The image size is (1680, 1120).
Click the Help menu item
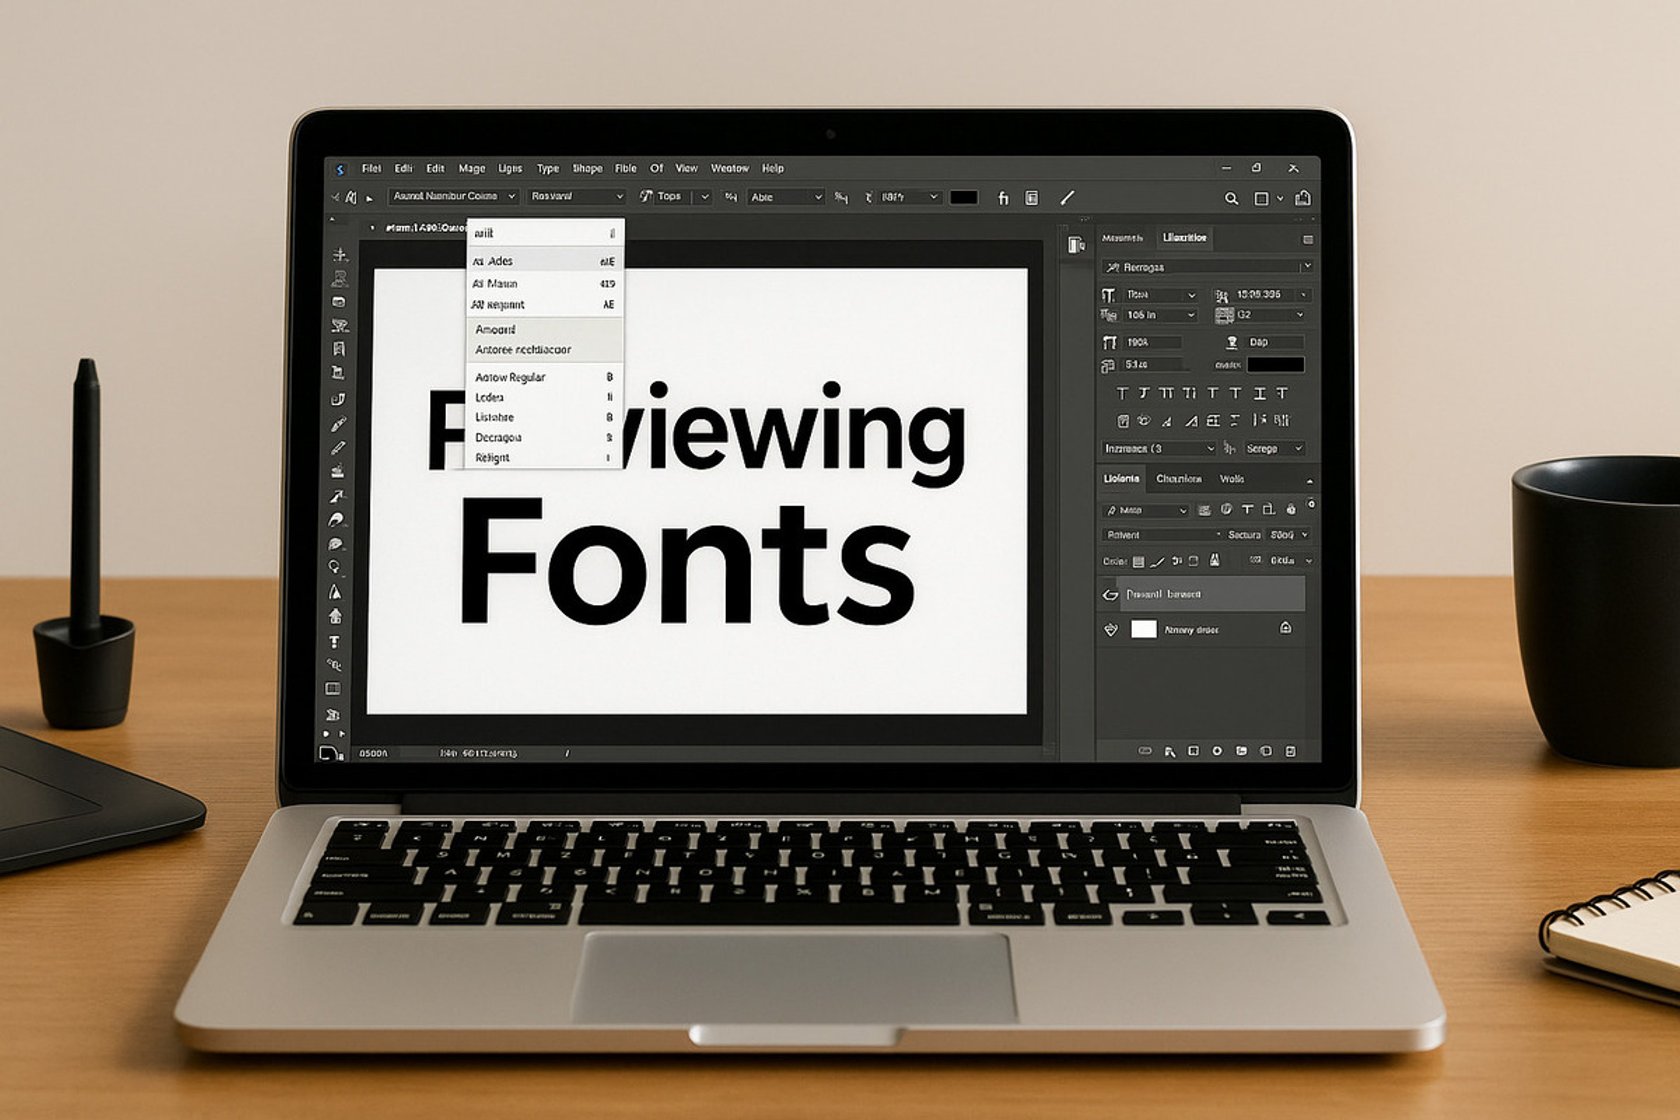tap(775, 168)
